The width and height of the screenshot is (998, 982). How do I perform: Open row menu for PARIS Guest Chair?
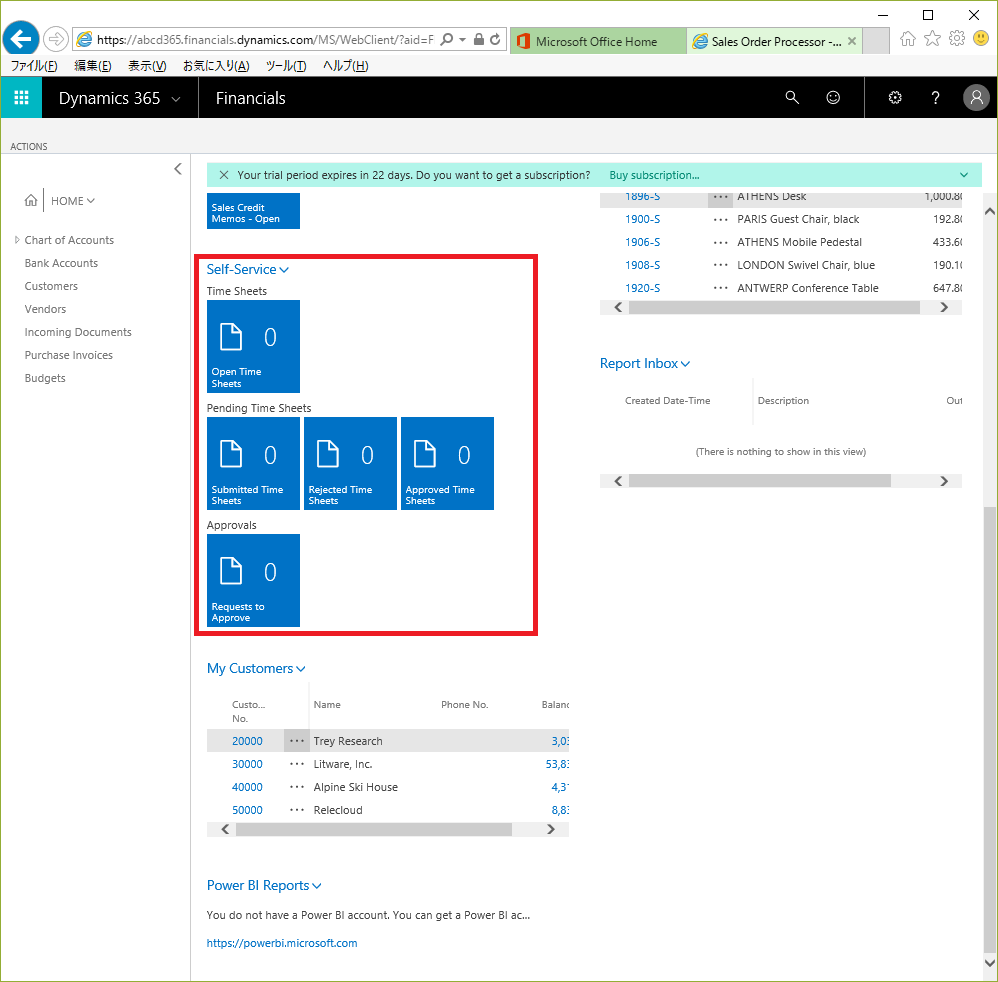tap(720, 219)
